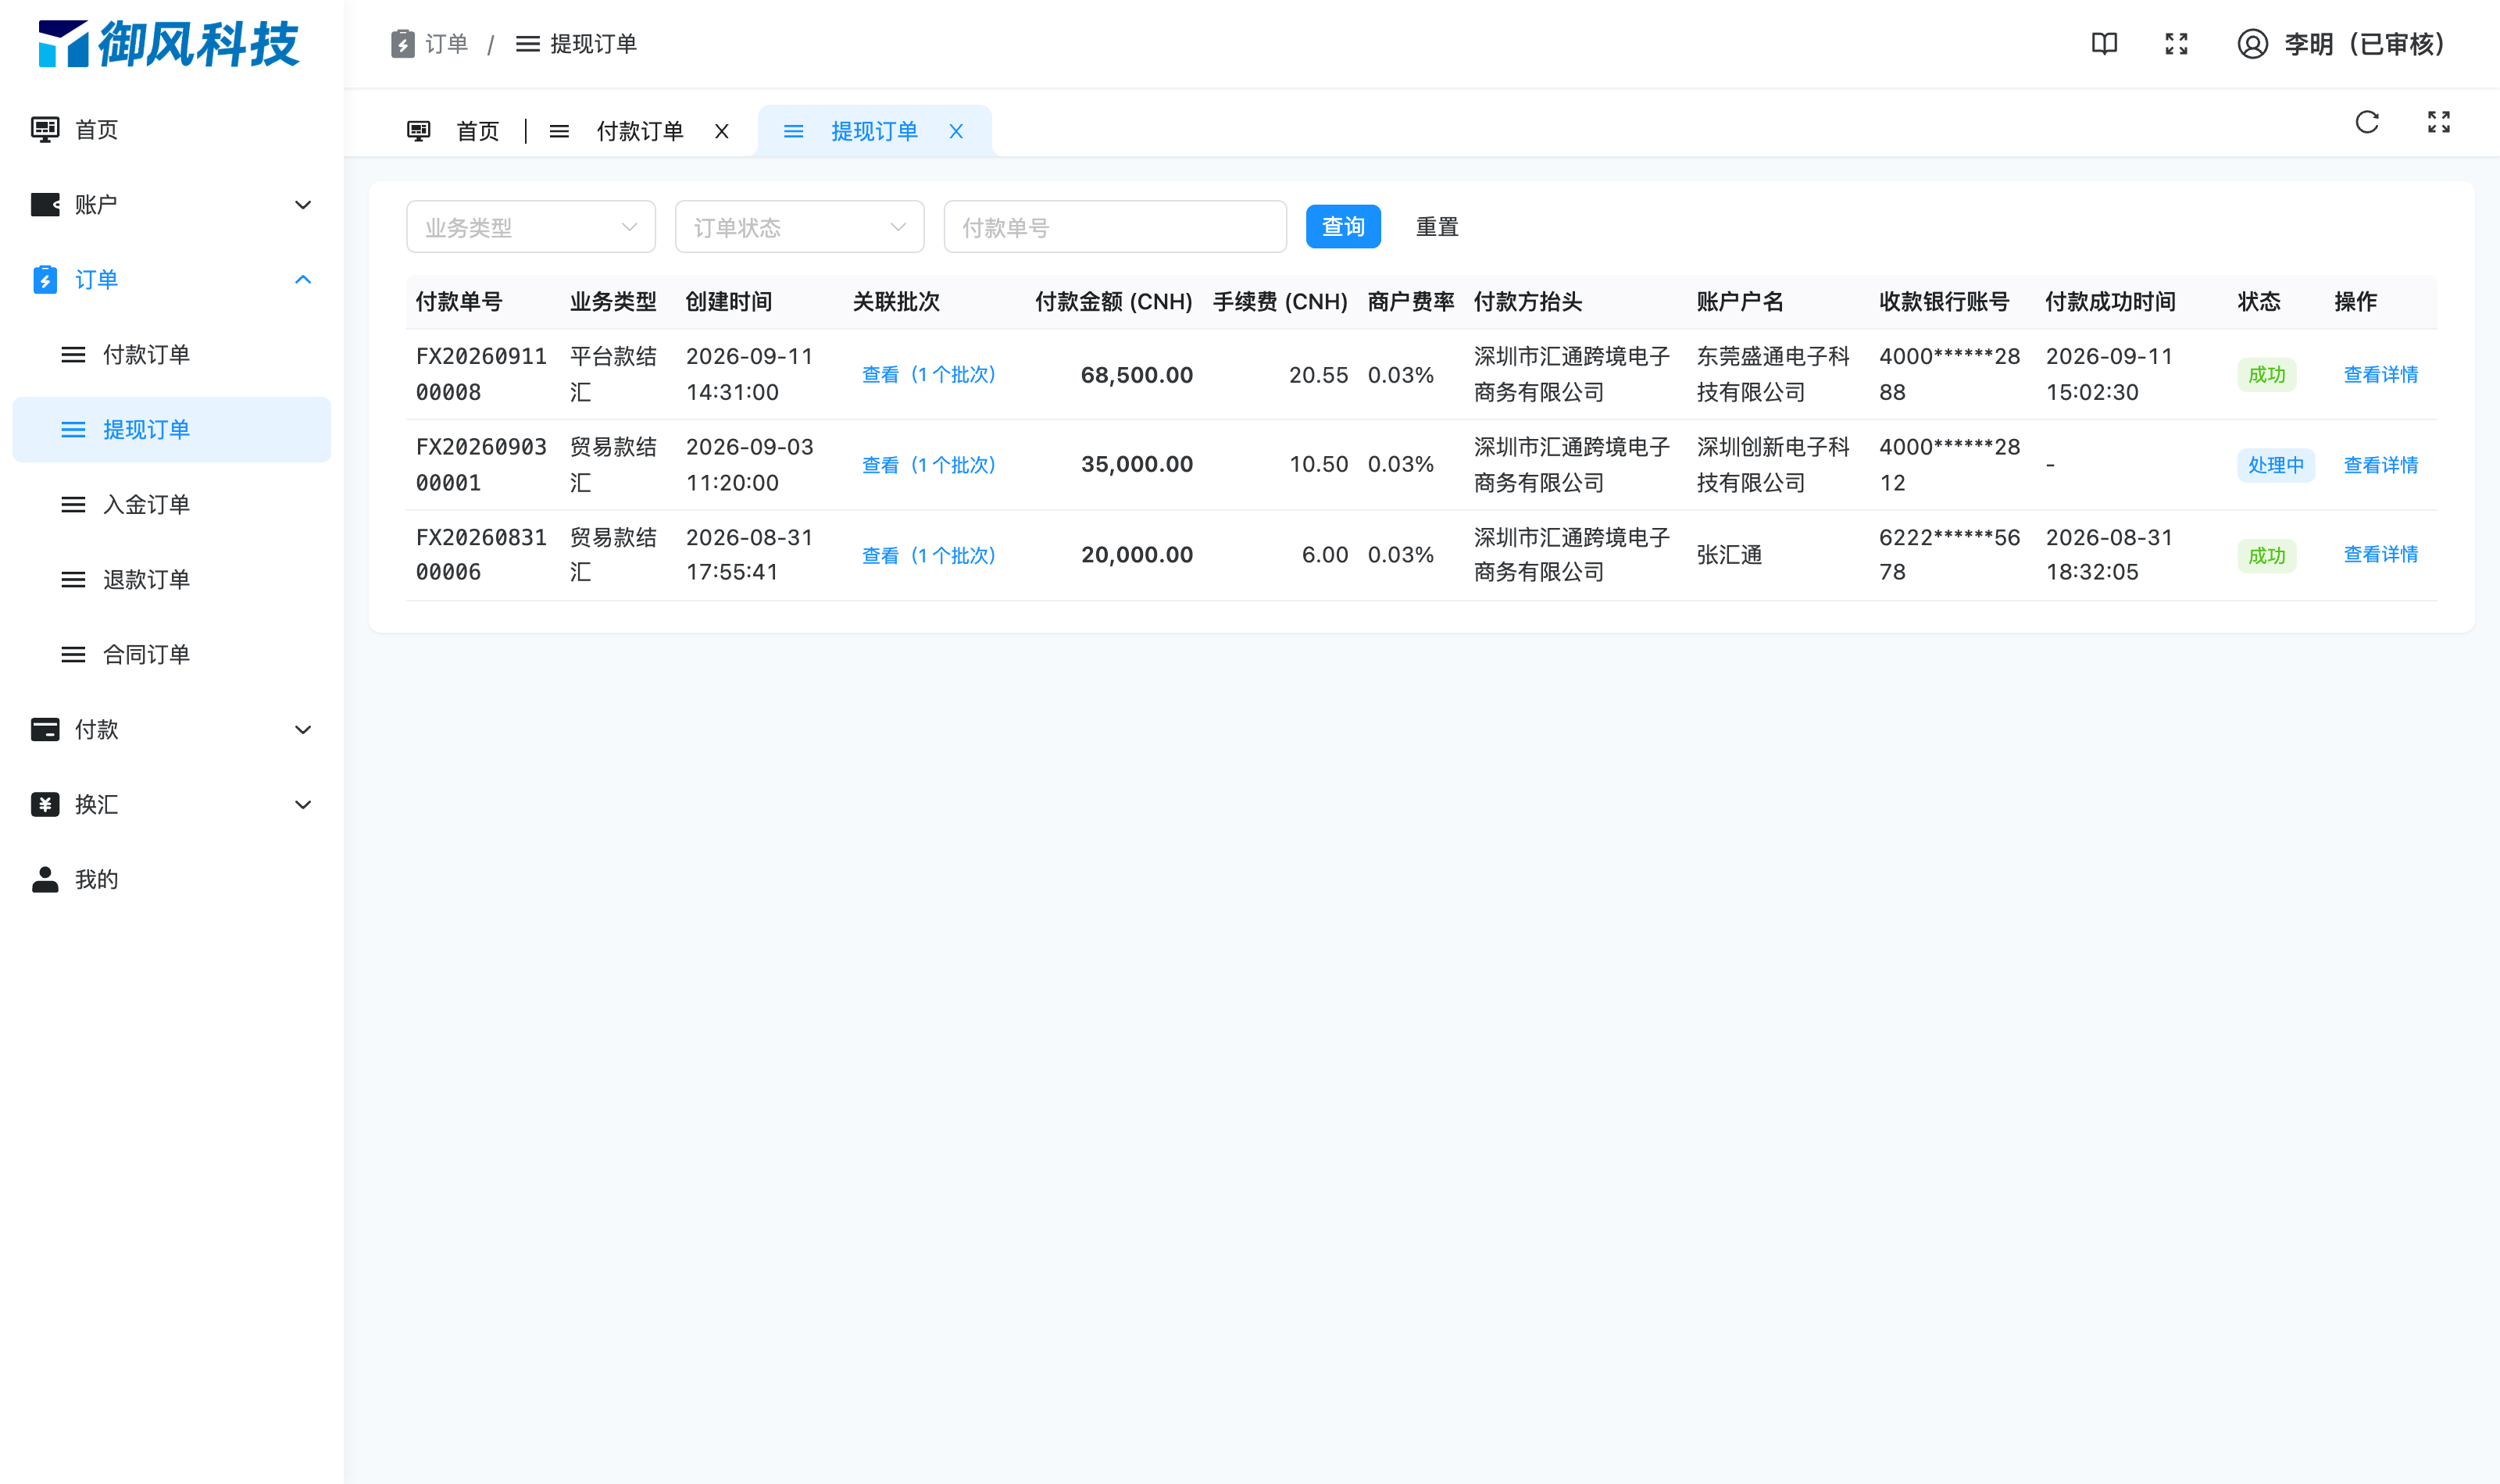Screen dimensions: 2500x1484
Task: Close the 提现订单 tab
Action: (956, 131)
